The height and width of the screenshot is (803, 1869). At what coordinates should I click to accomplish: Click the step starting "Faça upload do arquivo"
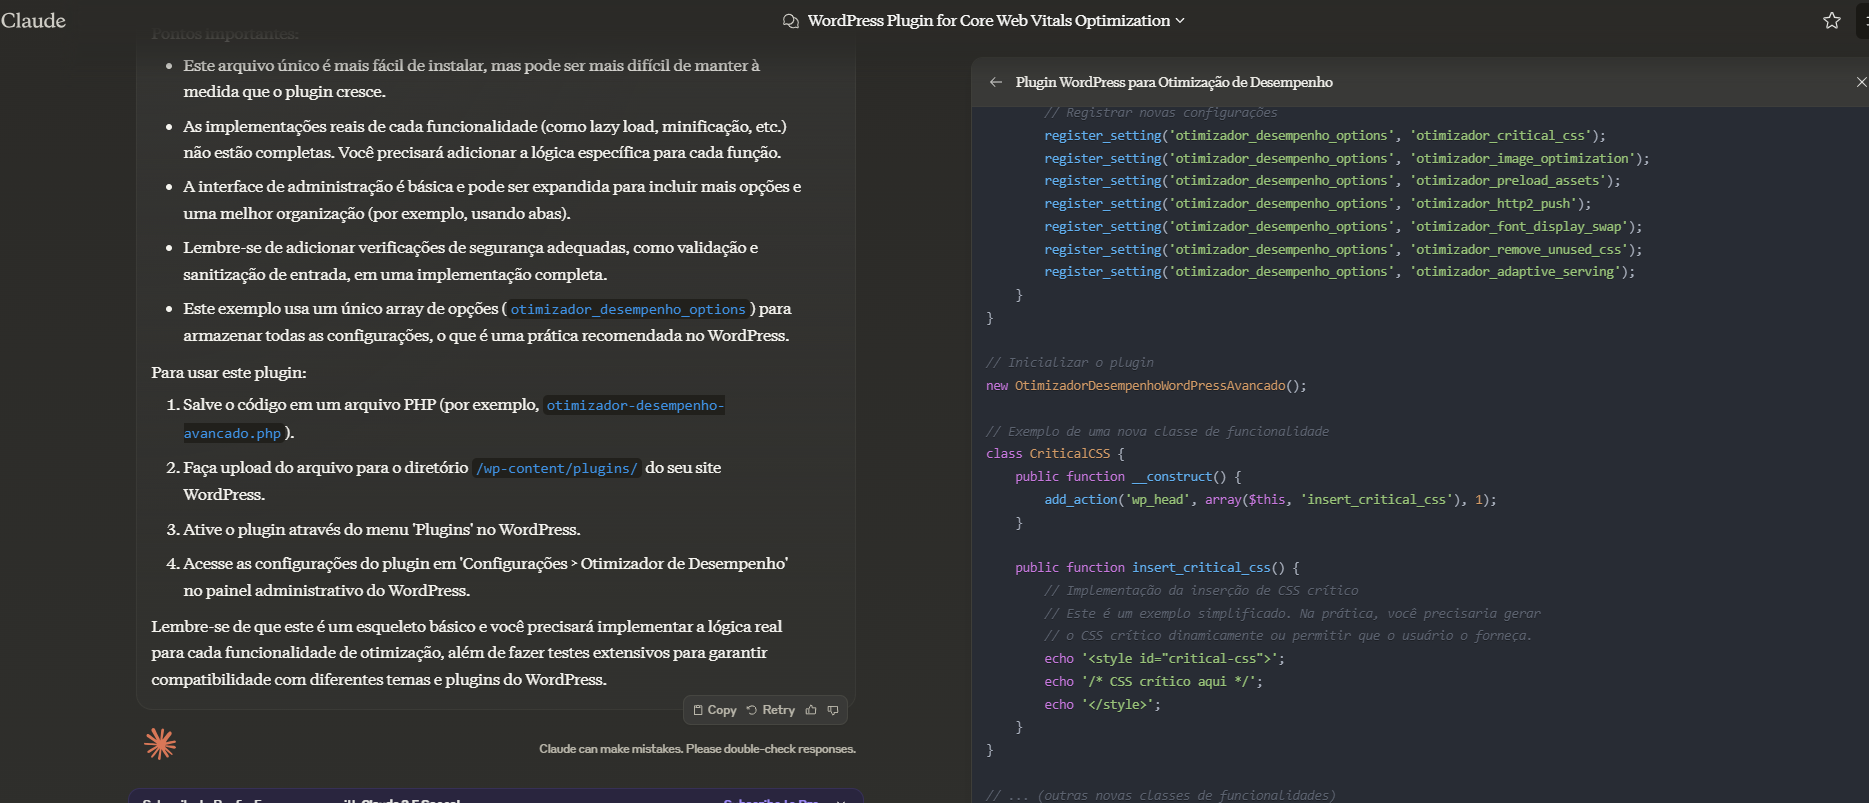click(x=452, y=481)
